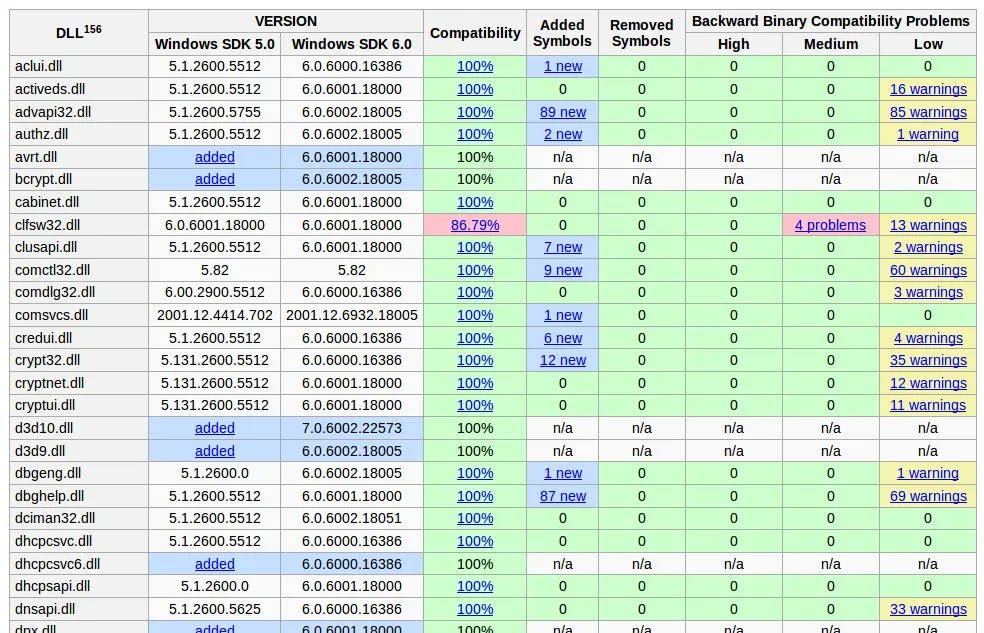Open the 1 new symbols link for aclui.dll
The image size is (984, 633).
[562, 66]
